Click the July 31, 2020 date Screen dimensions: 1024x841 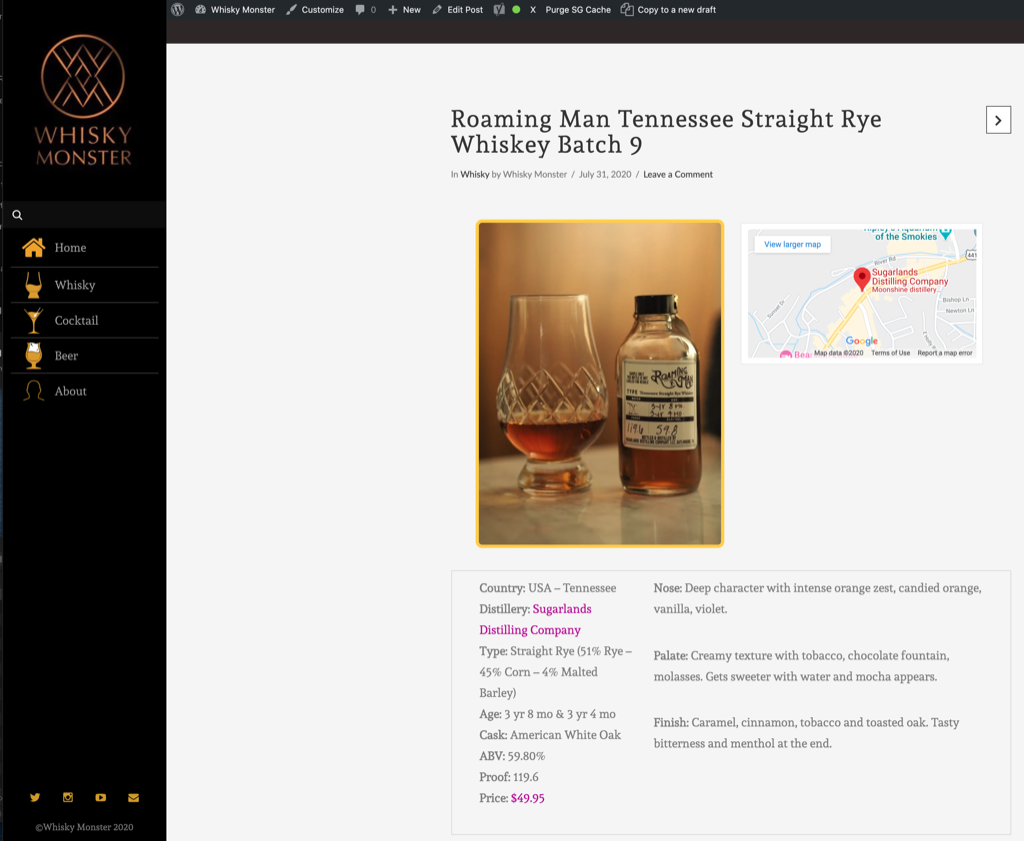click(605, 174)
